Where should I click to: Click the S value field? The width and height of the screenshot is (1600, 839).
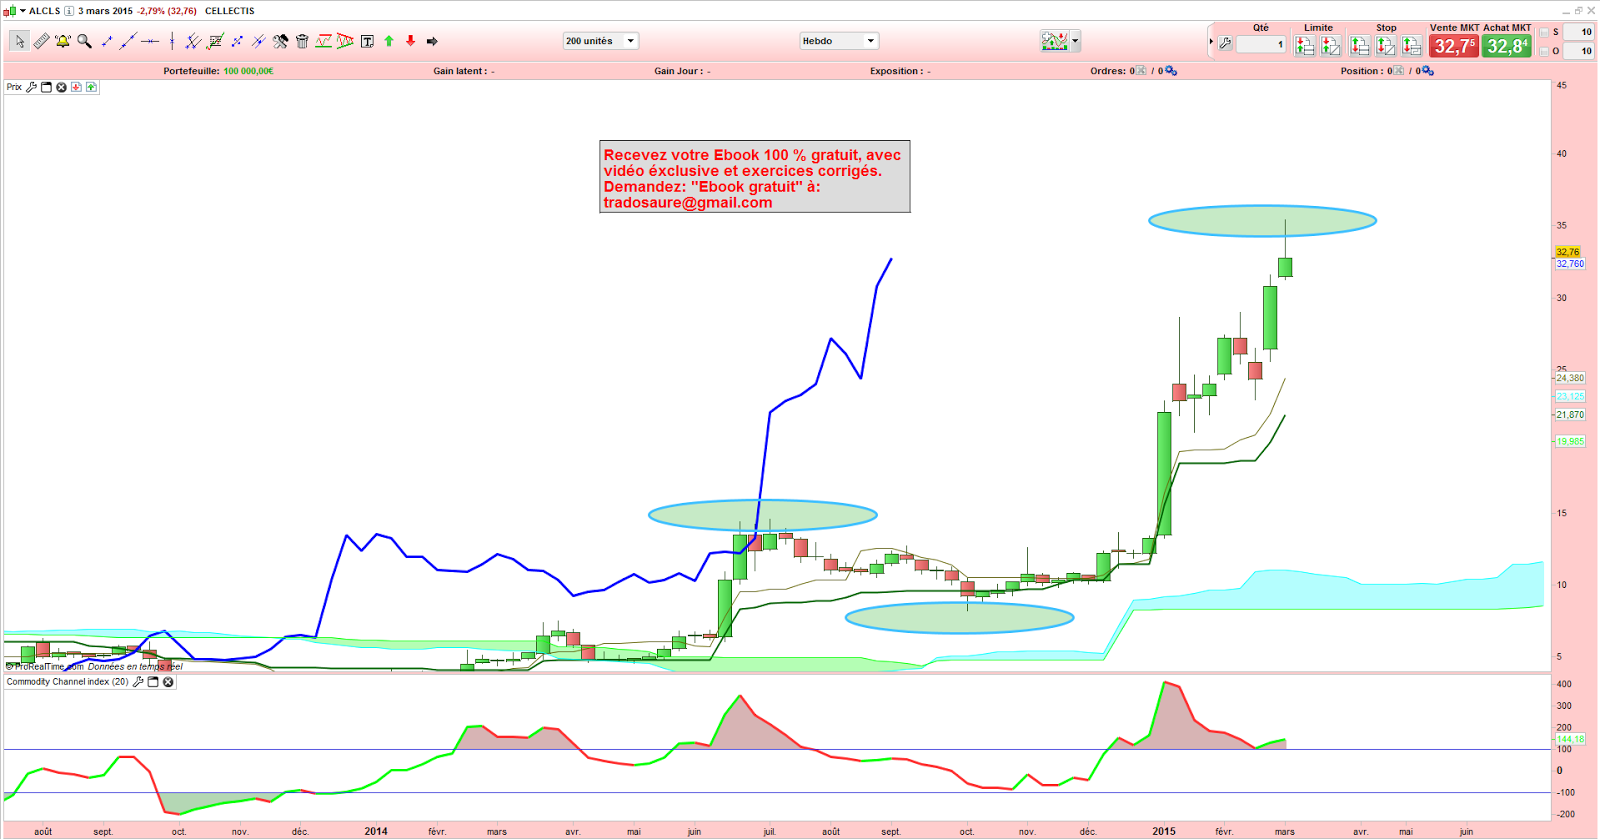pyautogui.click(x=1579, y=32)
